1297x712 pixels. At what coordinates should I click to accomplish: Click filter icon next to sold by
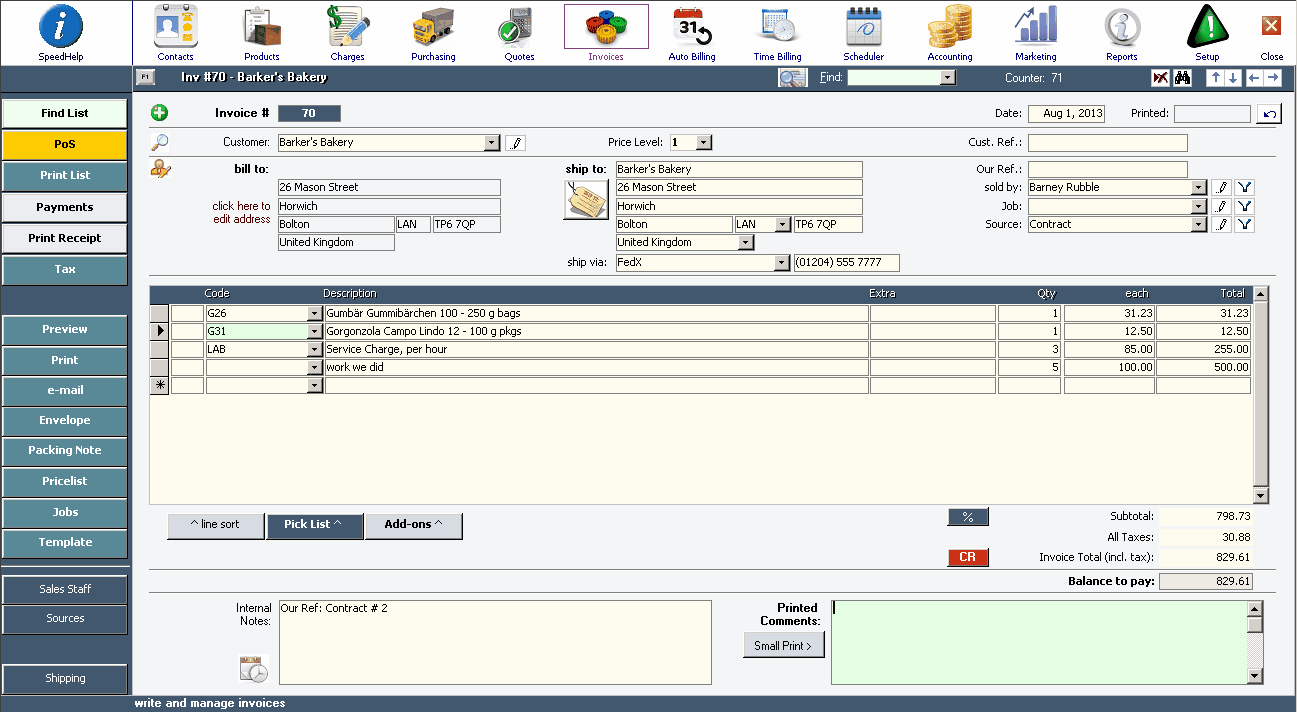point(1244,187)
